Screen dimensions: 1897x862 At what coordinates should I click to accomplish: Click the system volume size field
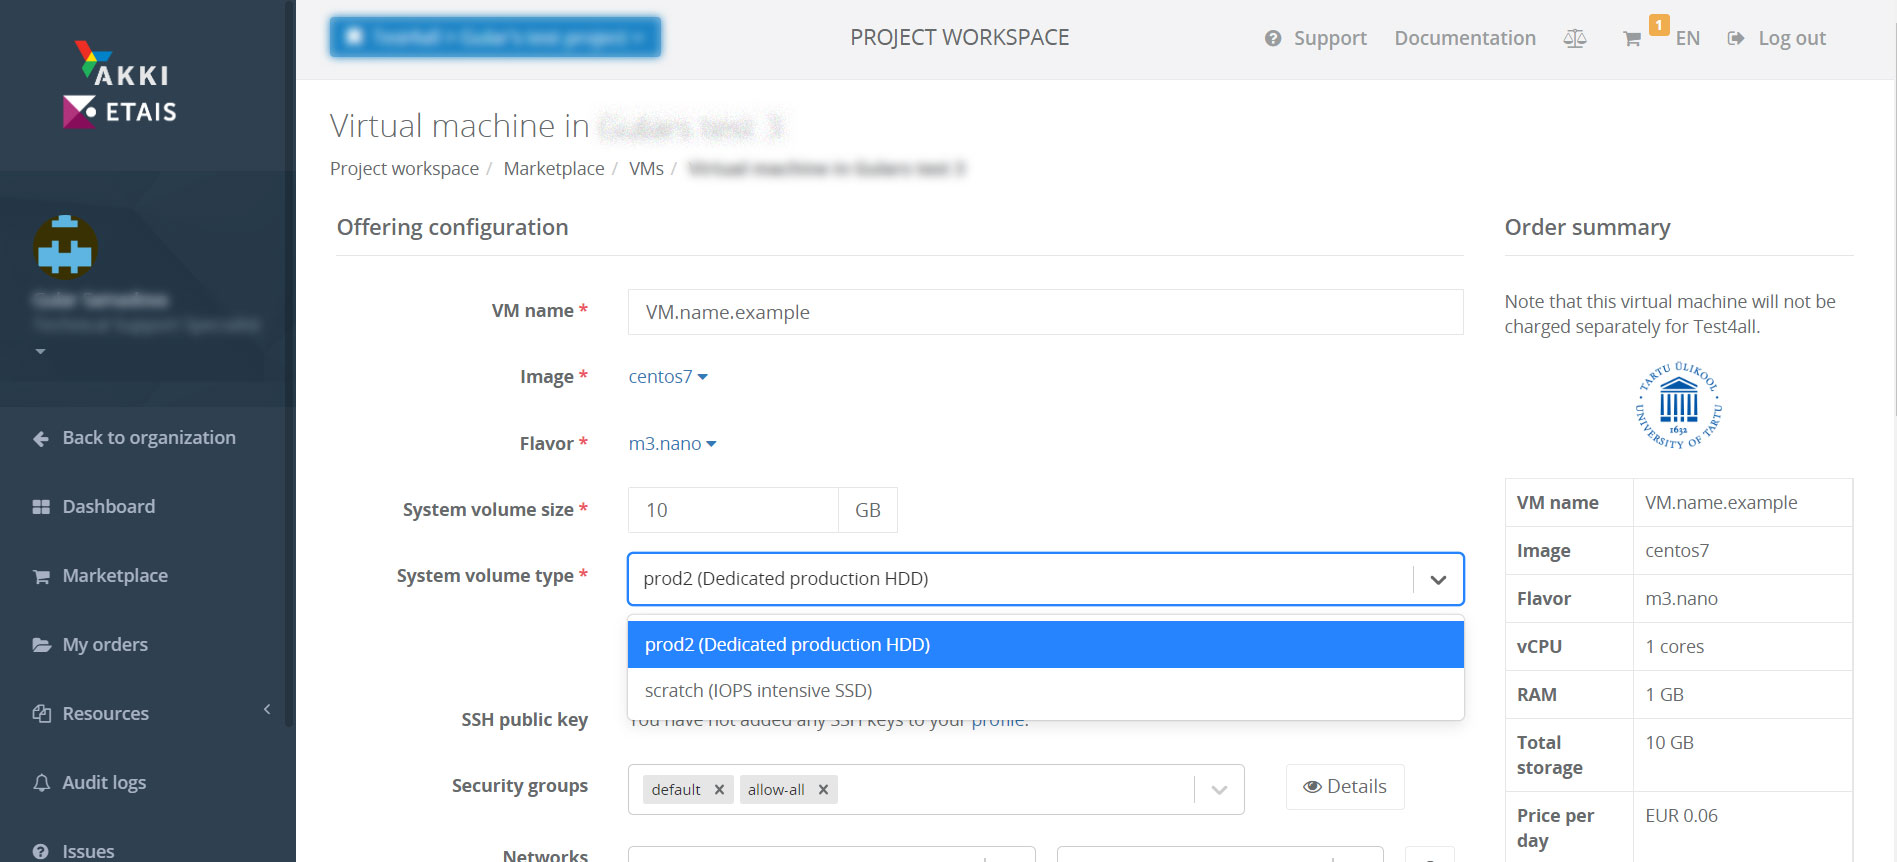[x=733, y=510]
